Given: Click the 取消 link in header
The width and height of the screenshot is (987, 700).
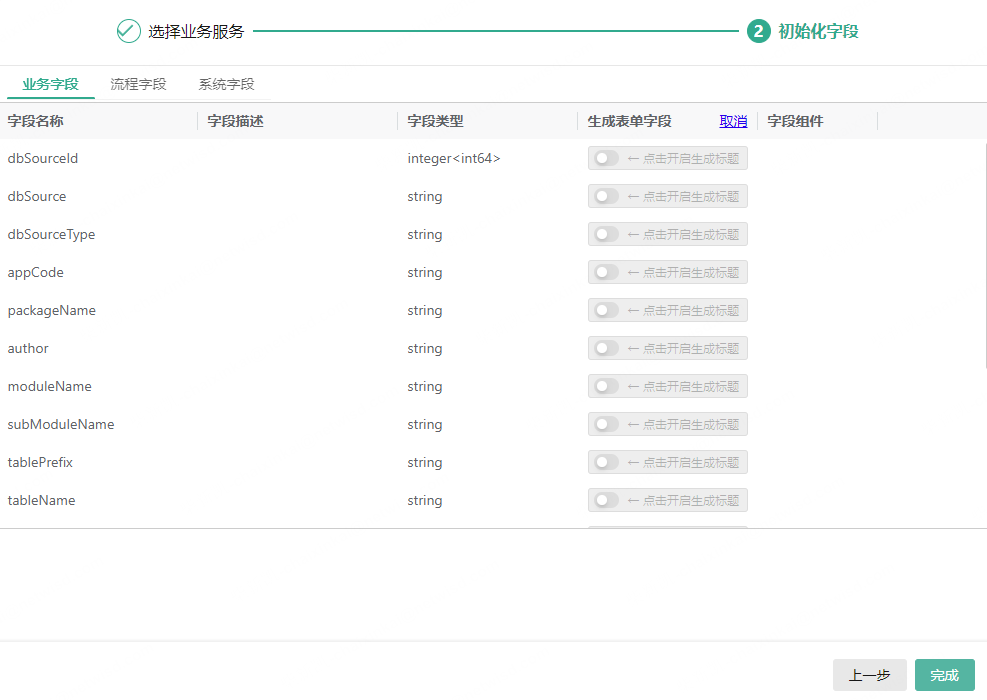Looking at the screenshot, I should pos(733,121).
